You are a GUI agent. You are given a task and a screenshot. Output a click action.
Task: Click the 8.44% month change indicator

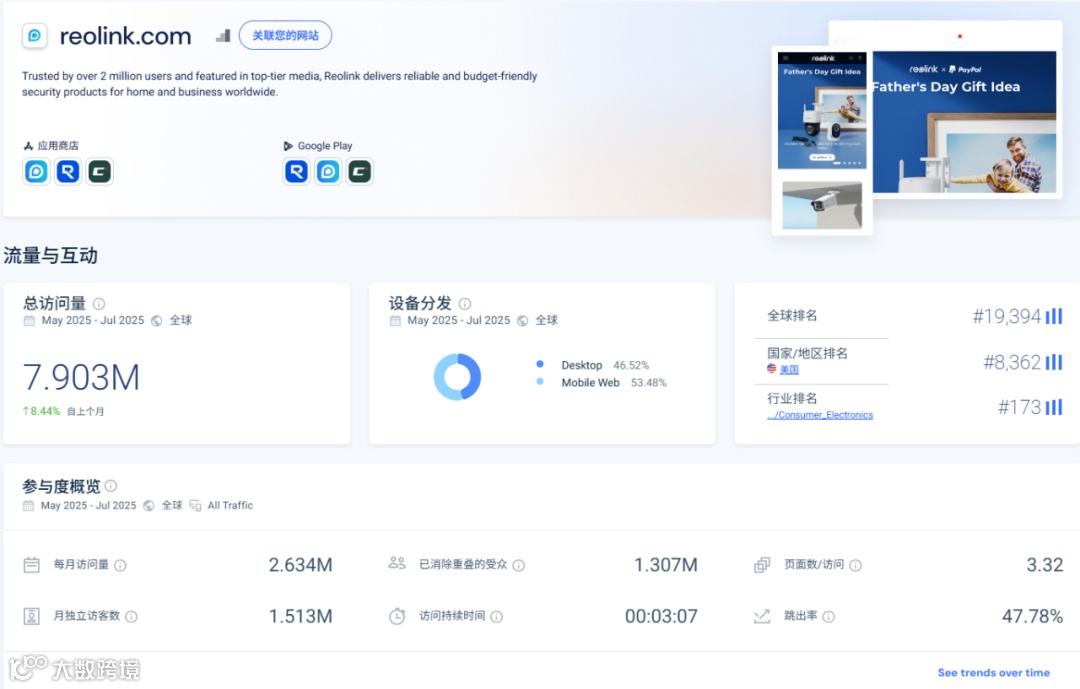pos(41,411)
